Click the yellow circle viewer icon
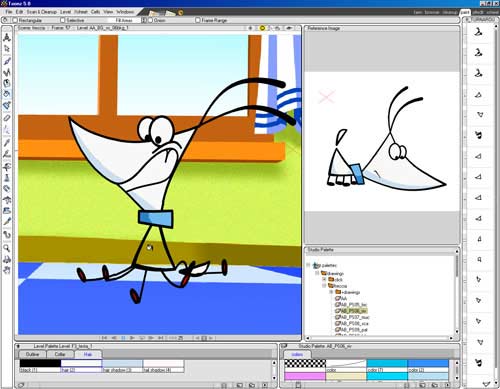The width and height of the screenshot is (500, 389). (x=262, y=28)
